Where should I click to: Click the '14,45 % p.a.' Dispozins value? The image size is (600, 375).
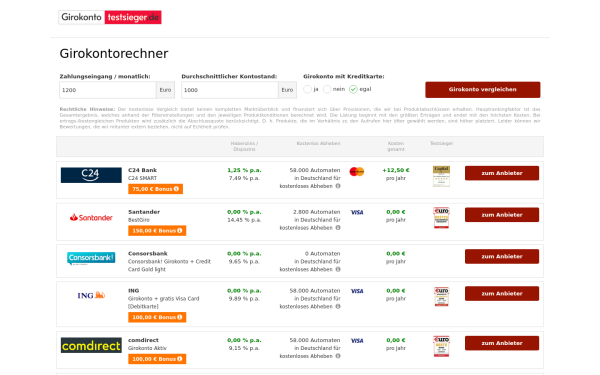(244, 220)
